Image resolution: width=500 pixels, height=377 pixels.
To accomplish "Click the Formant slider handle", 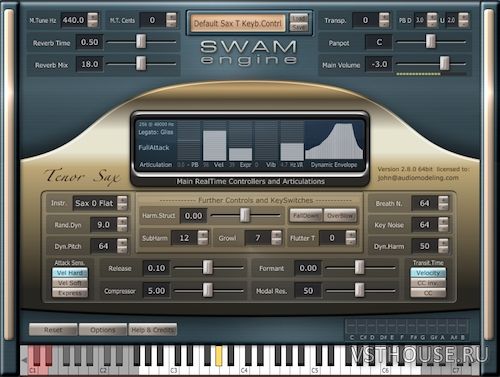I will 359,267.
